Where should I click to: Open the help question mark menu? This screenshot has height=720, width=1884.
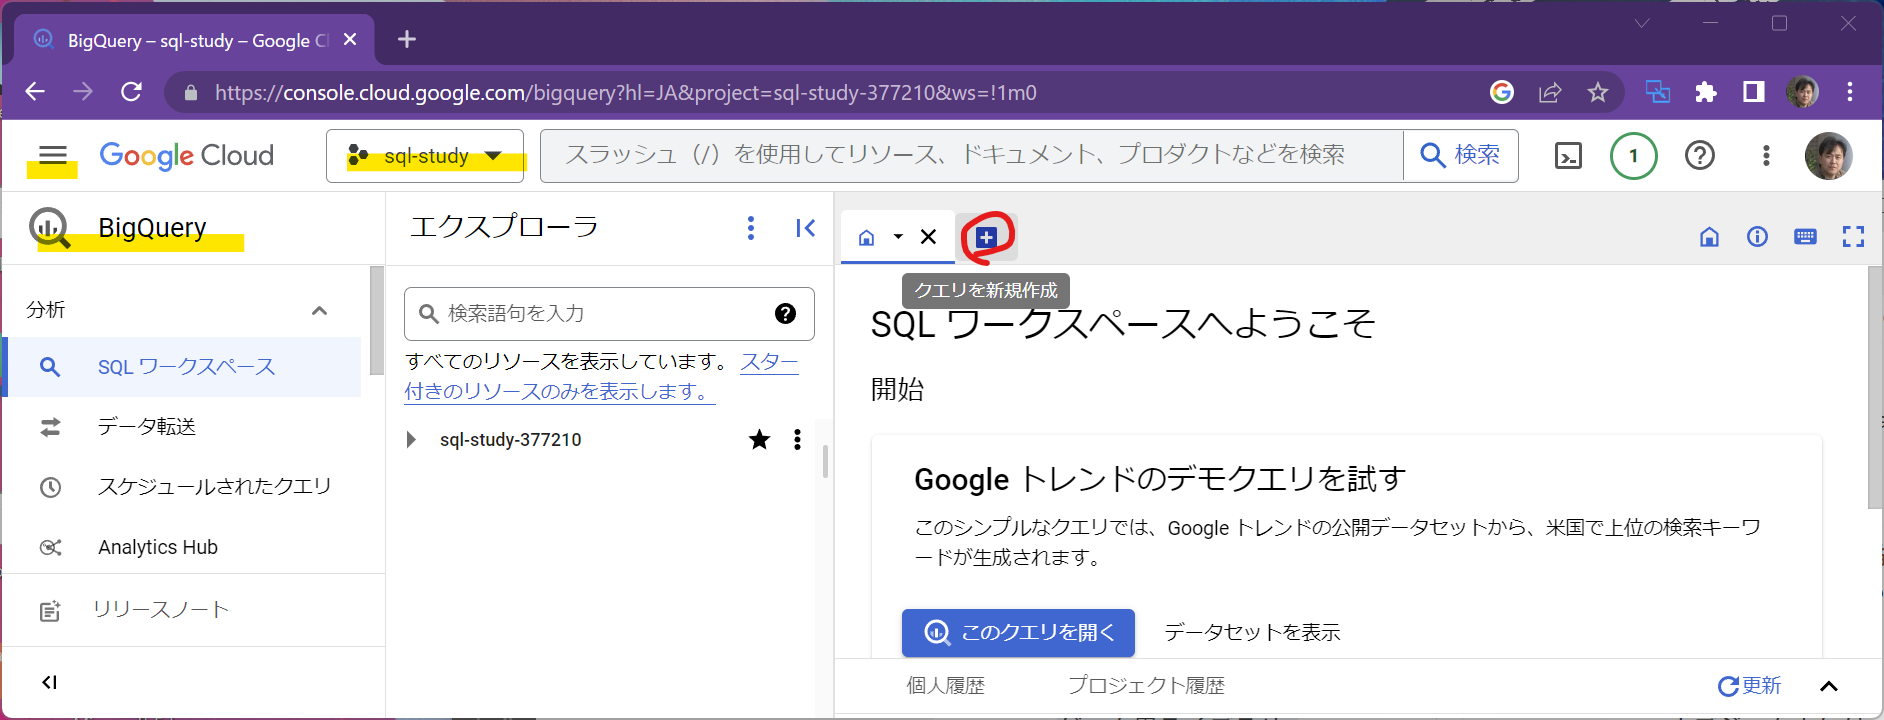1700,156
